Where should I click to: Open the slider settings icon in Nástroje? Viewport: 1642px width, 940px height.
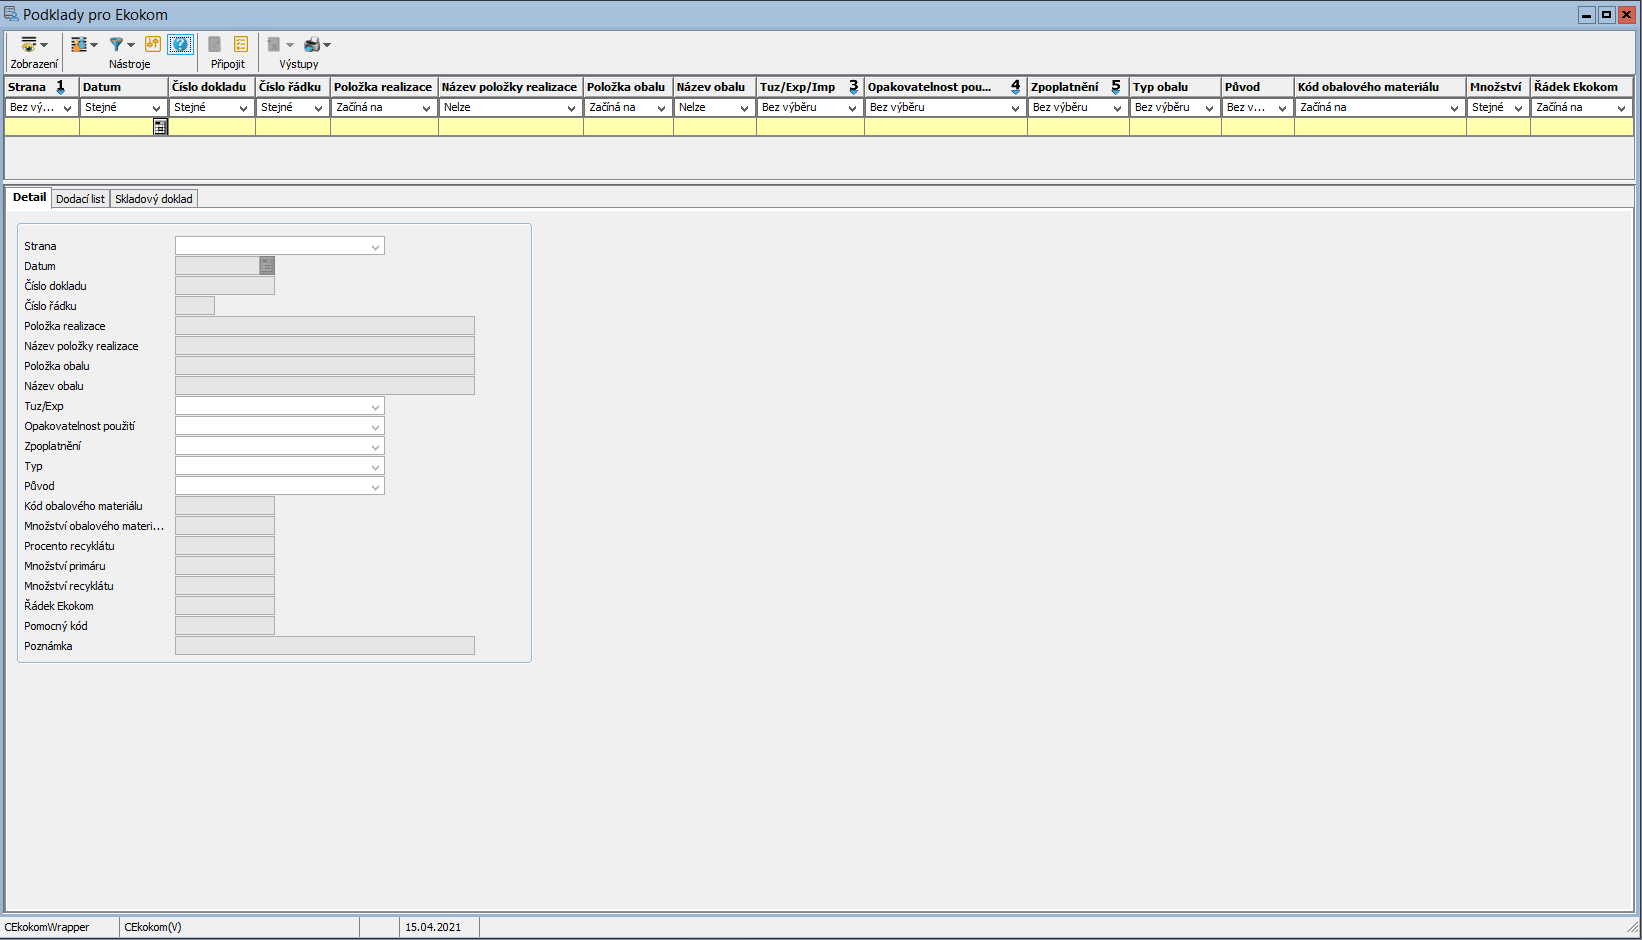pyautogui.click(x=153, y=44)
